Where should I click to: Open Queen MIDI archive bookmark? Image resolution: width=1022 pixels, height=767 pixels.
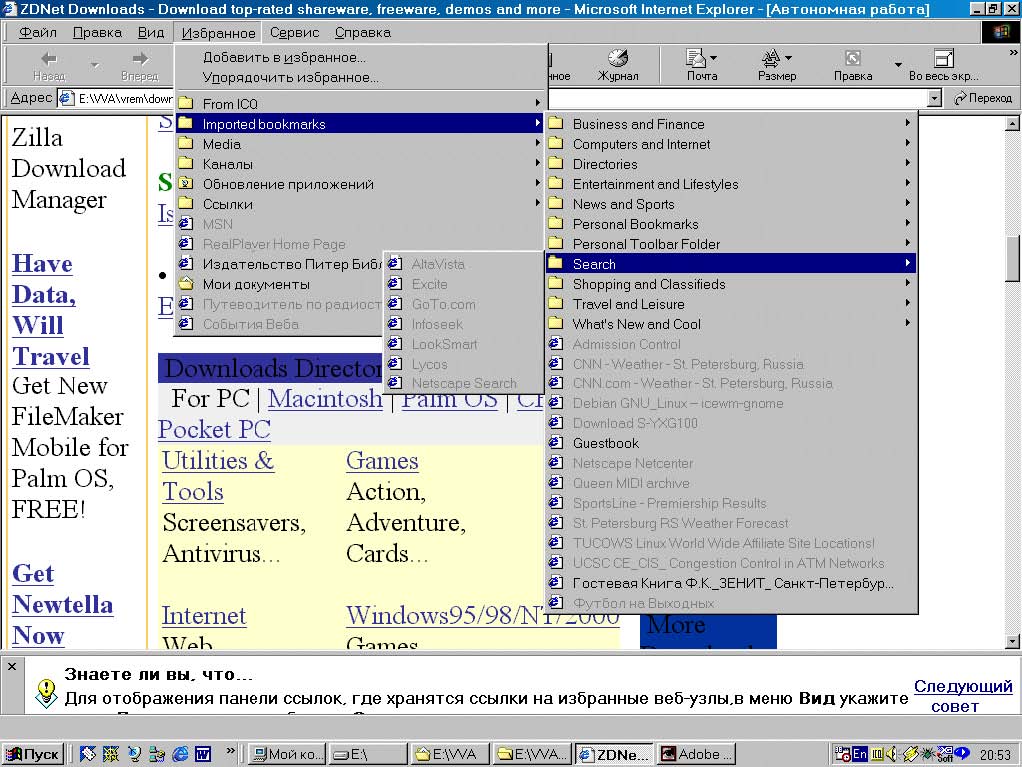731,484
